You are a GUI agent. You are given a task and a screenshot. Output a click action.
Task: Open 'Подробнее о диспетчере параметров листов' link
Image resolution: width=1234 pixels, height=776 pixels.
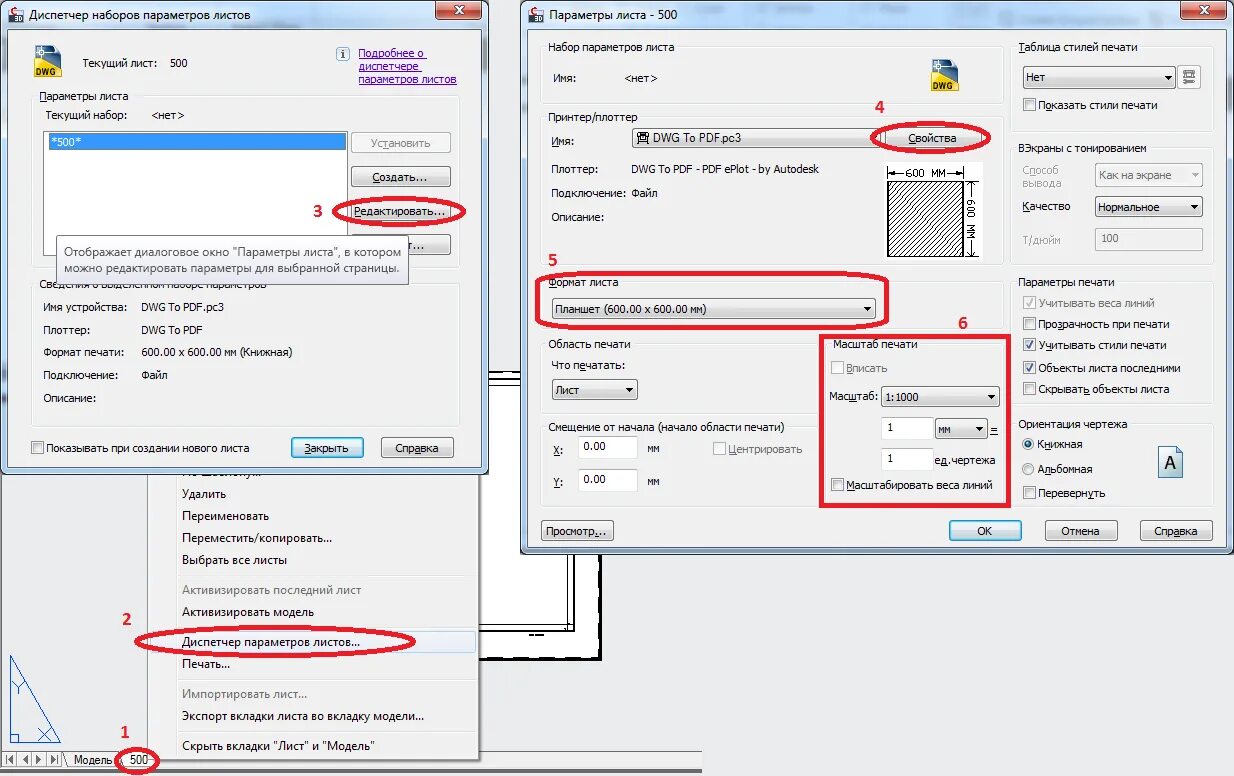click(407, 66)
